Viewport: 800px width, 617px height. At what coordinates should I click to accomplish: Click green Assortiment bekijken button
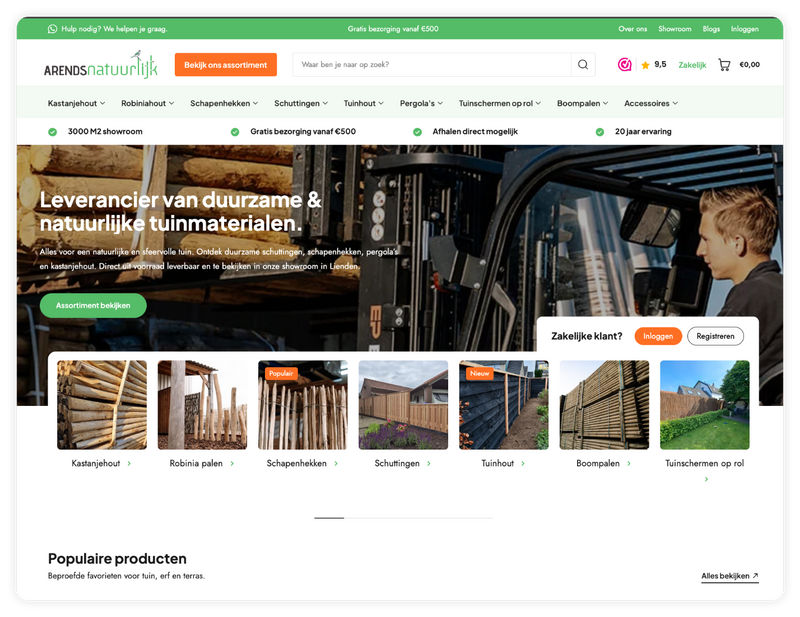[x=93, y=306]
